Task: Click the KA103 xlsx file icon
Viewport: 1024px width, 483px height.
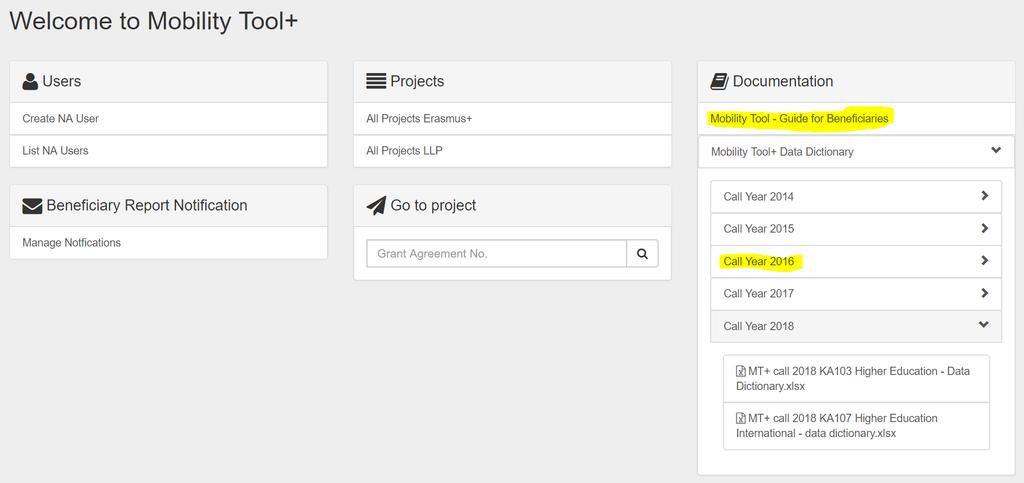Action: coord(741,371)
